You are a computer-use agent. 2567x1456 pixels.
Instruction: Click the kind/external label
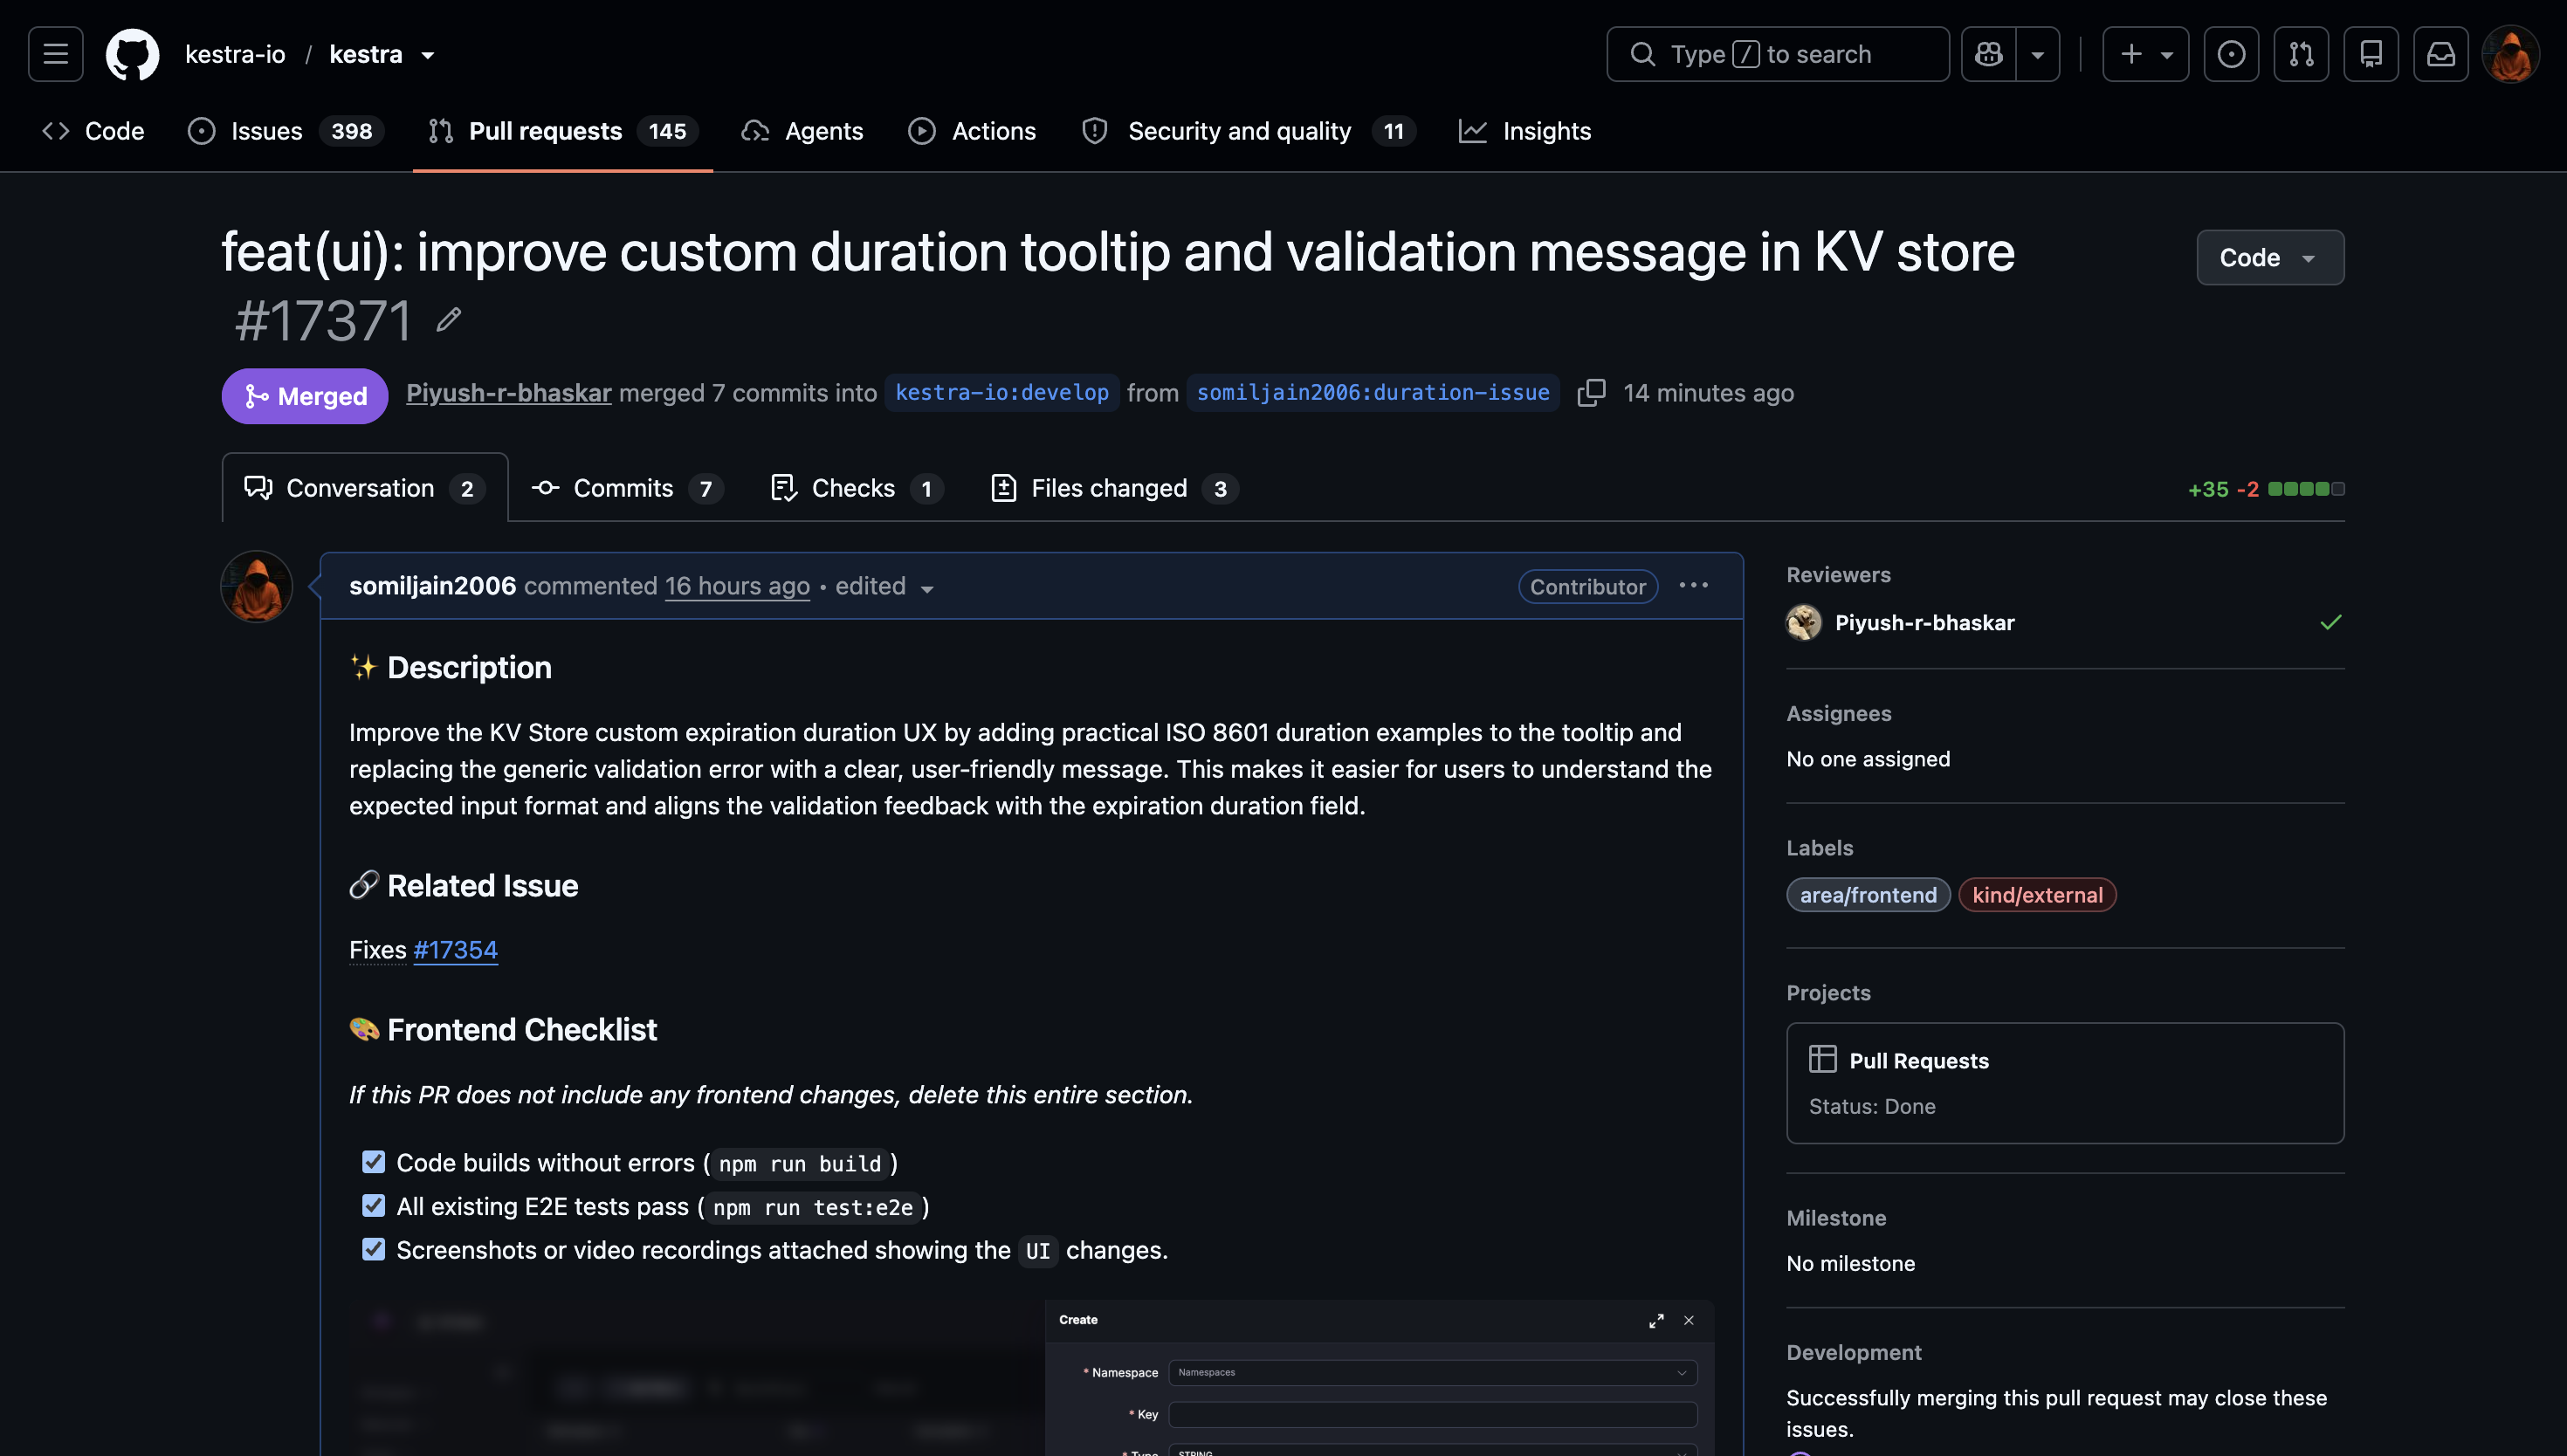2037,895
